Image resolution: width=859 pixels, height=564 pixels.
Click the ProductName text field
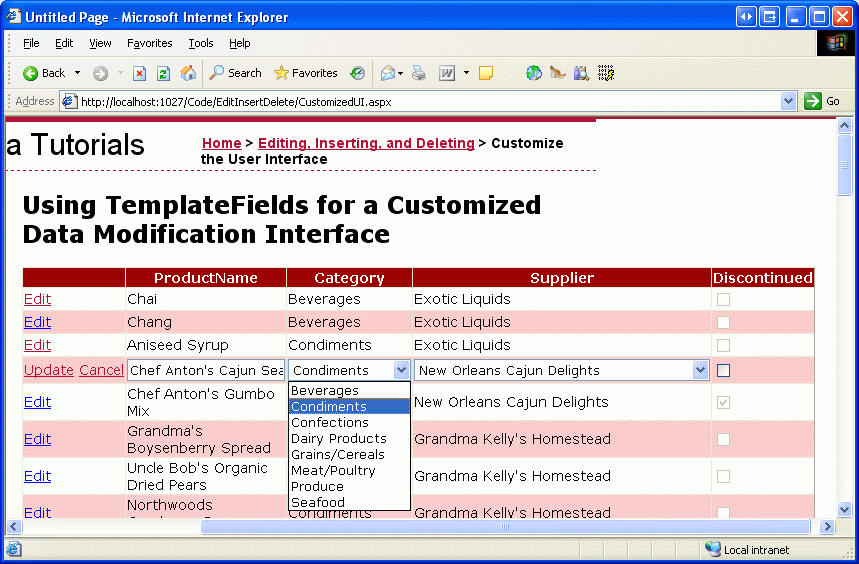pyautogui.click(x=205, y=370)
